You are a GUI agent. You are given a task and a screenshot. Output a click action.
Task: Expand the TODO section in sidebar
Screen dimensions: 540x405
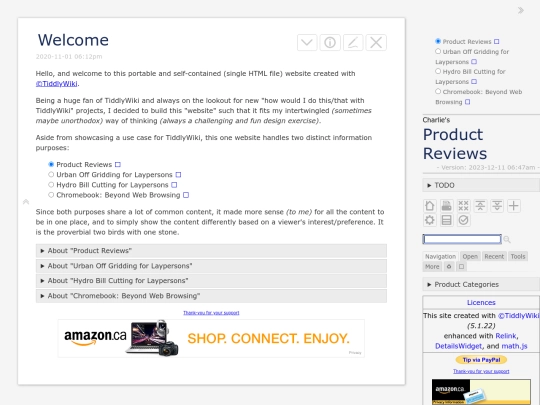pyautogui.click(x=481, y=185)
